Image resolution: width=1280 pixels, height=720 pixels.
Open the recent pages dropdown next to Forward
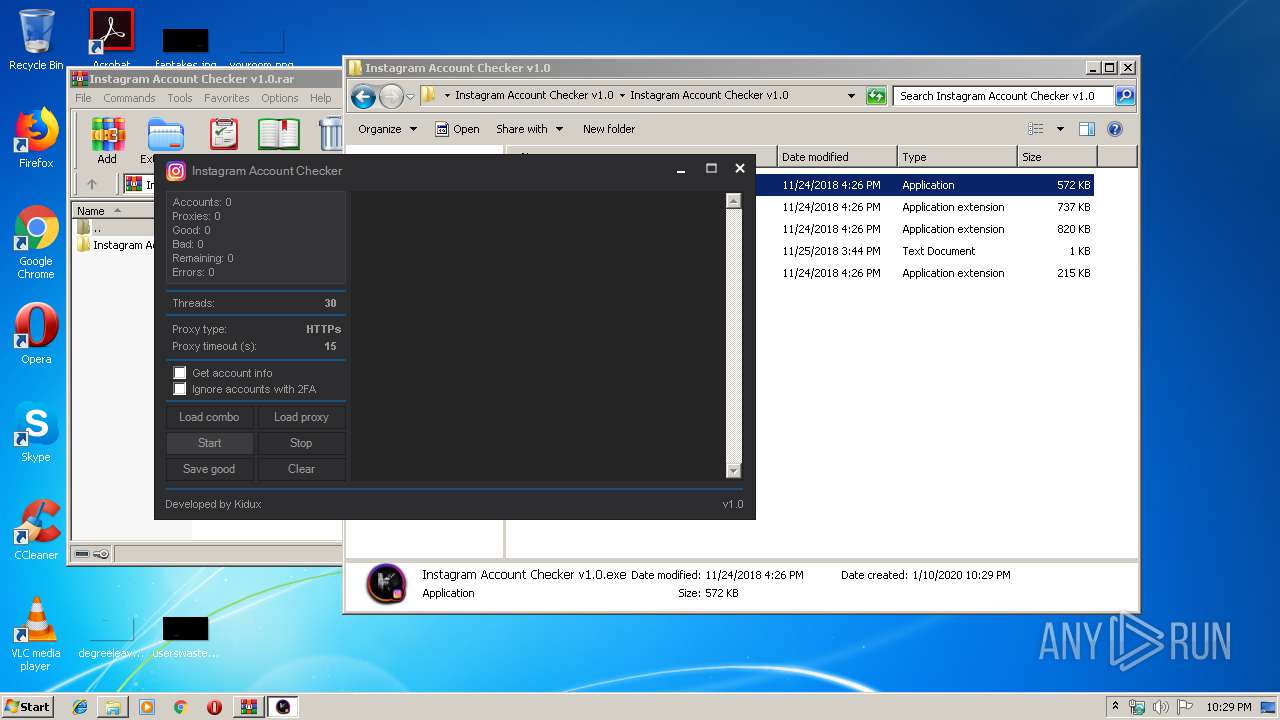pos(410,97)
